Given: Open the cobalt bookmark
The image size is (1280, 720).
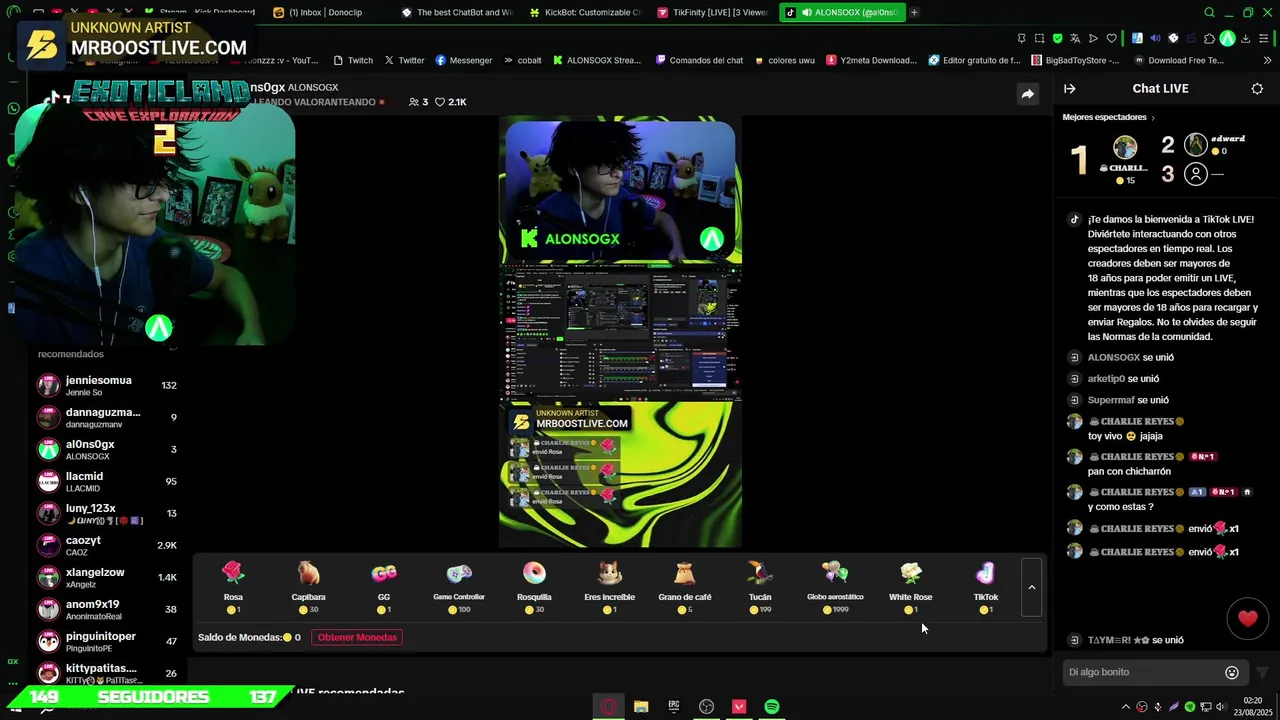Looking at the screenshot, I should 522,60.
